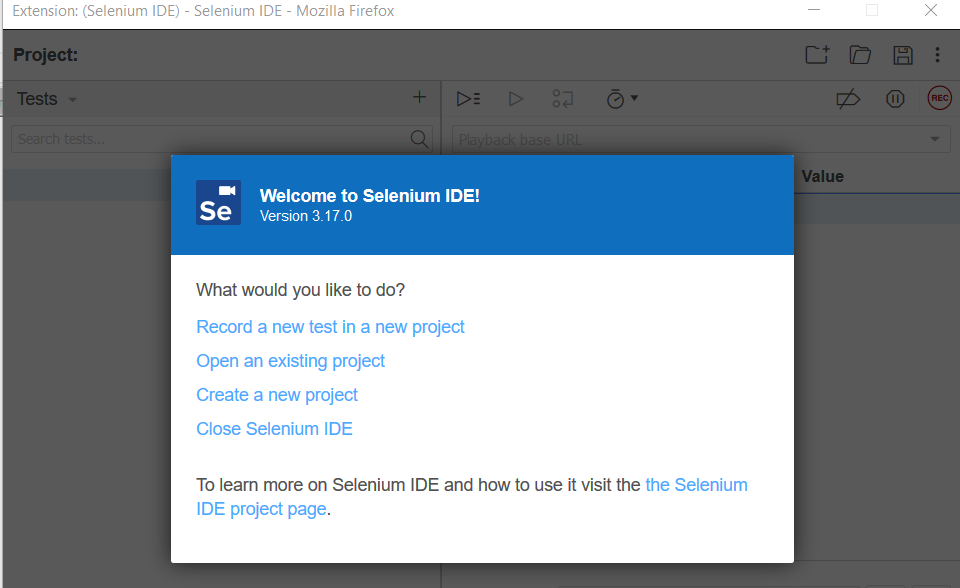Add a new test with the plus button
The image size is (960, 588).
click(419, 97)
